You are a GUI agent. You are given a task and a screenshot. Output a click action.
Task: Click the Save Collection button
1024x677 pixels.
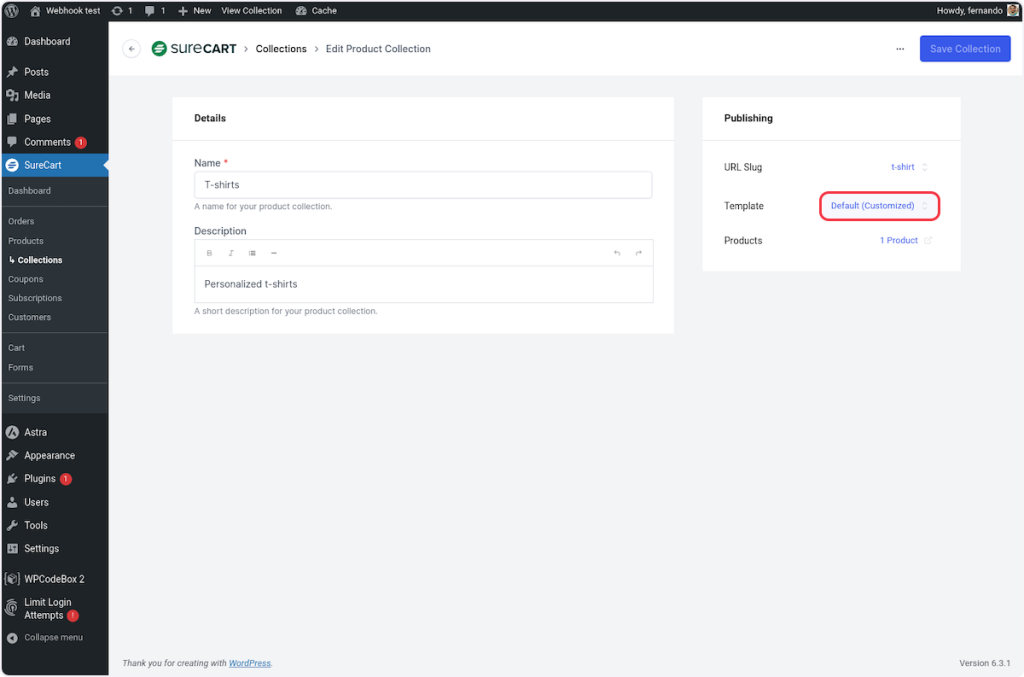(x=964, y=49)
